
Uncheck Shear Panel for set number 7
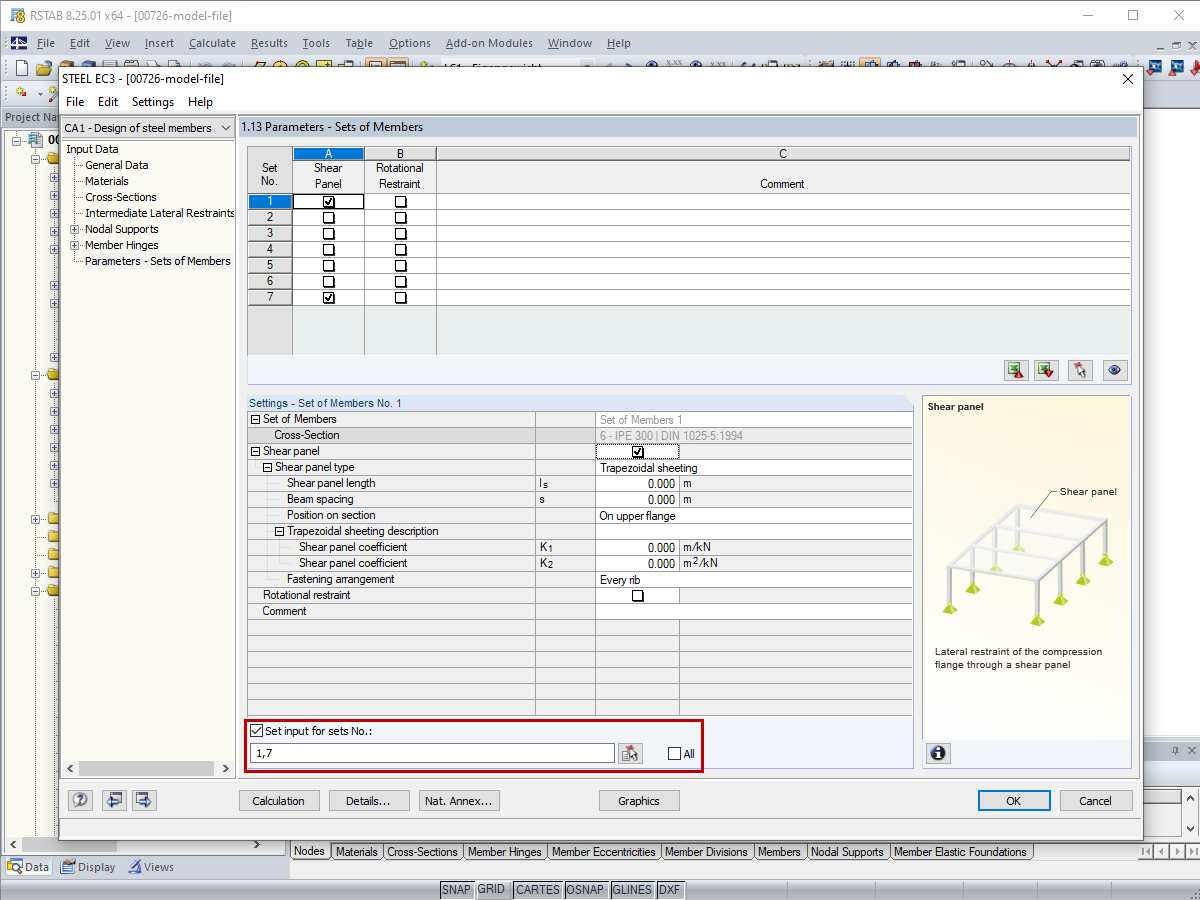click(328, 297)
